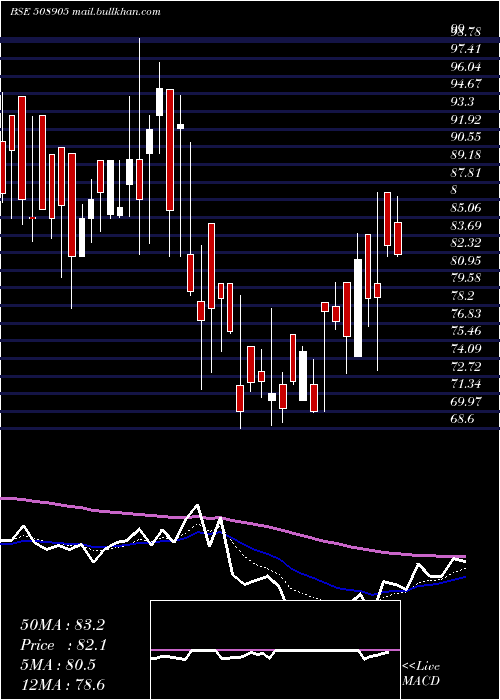Click the tall white candlestick near 80.95
Viewport: 500px width, 700px height.
[x=358, y=308]
